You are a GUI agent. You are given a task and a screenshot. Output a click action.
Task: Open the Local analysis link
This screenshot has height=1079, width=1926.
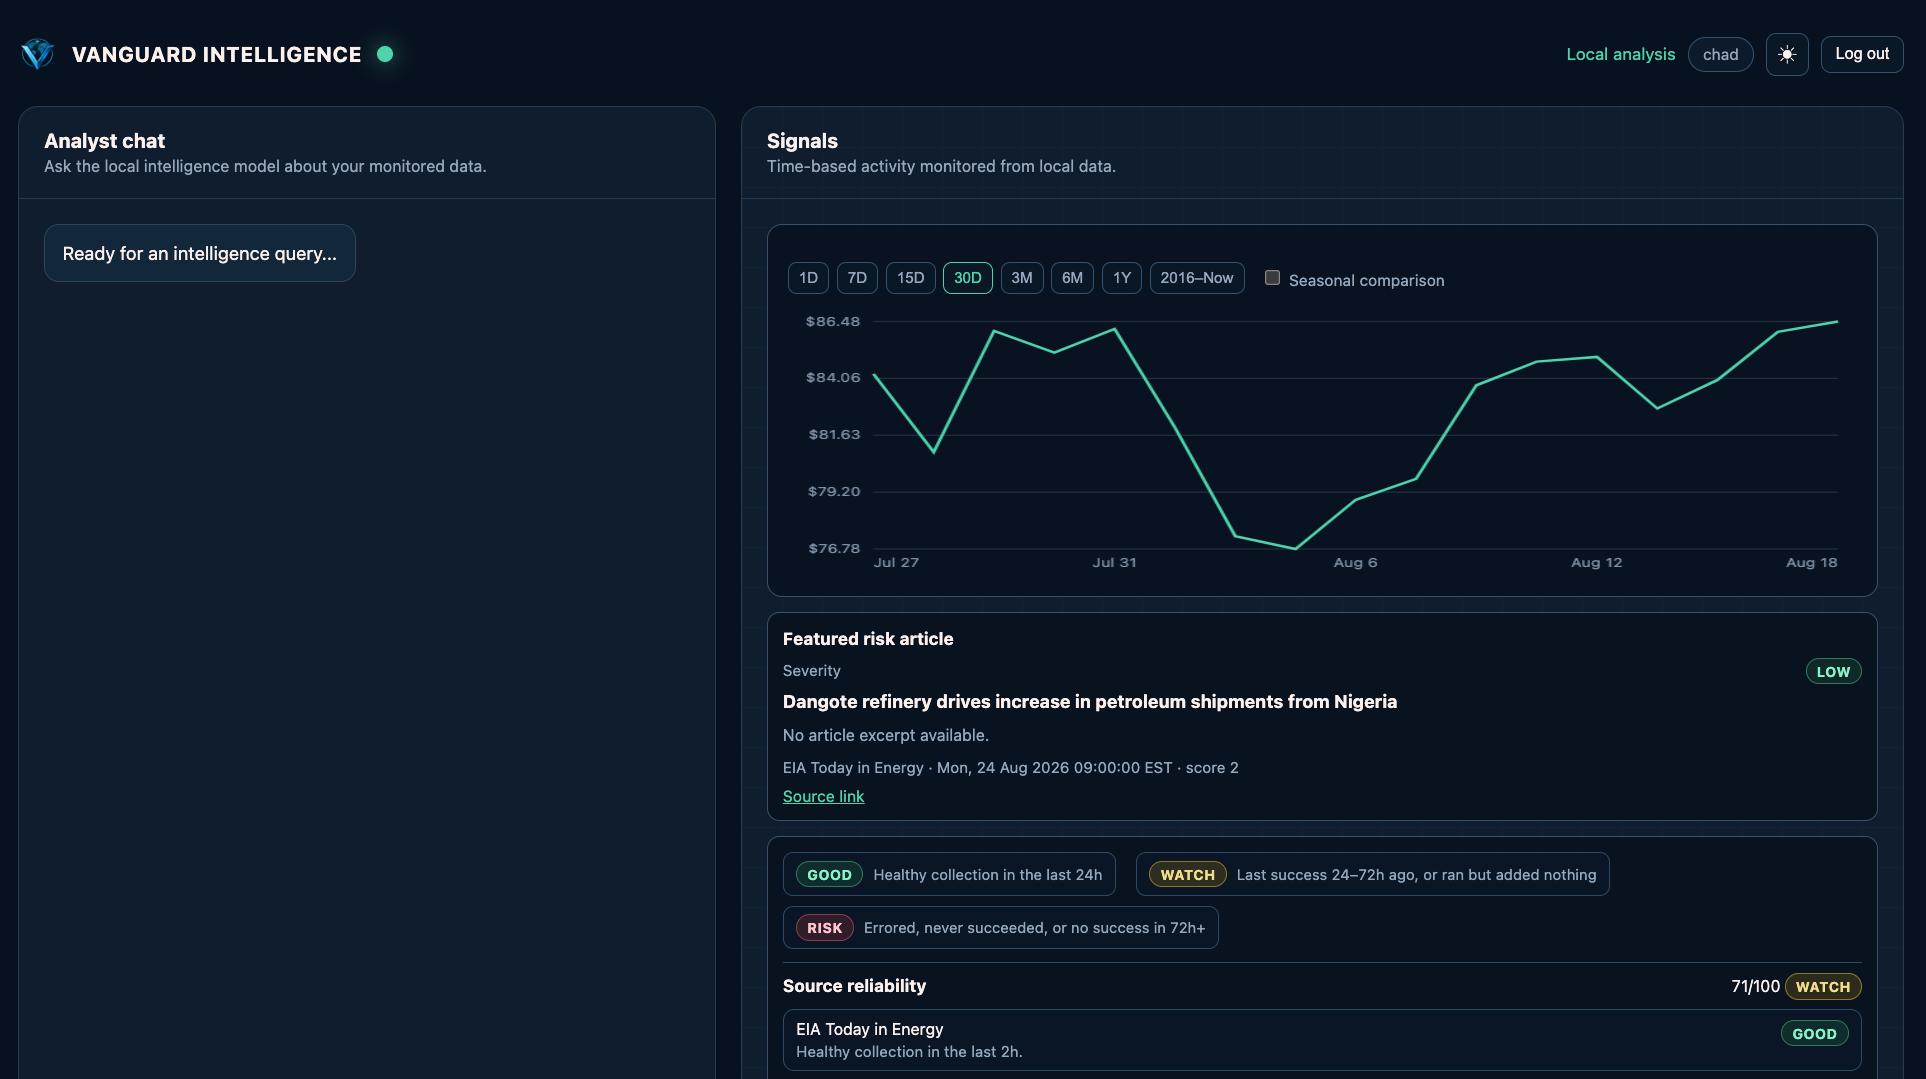tap(1620, 54)
